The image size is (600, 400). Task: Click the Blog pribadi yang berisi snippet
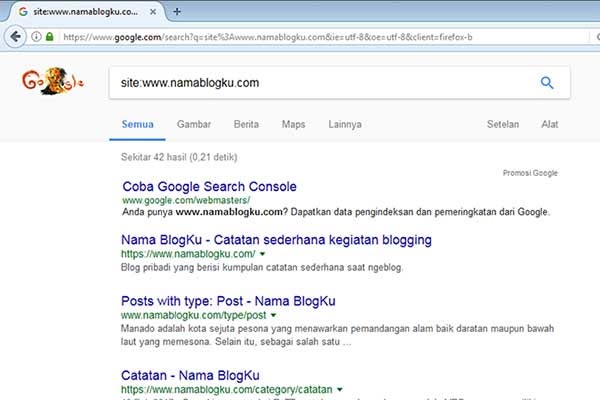tap(262, 267)
